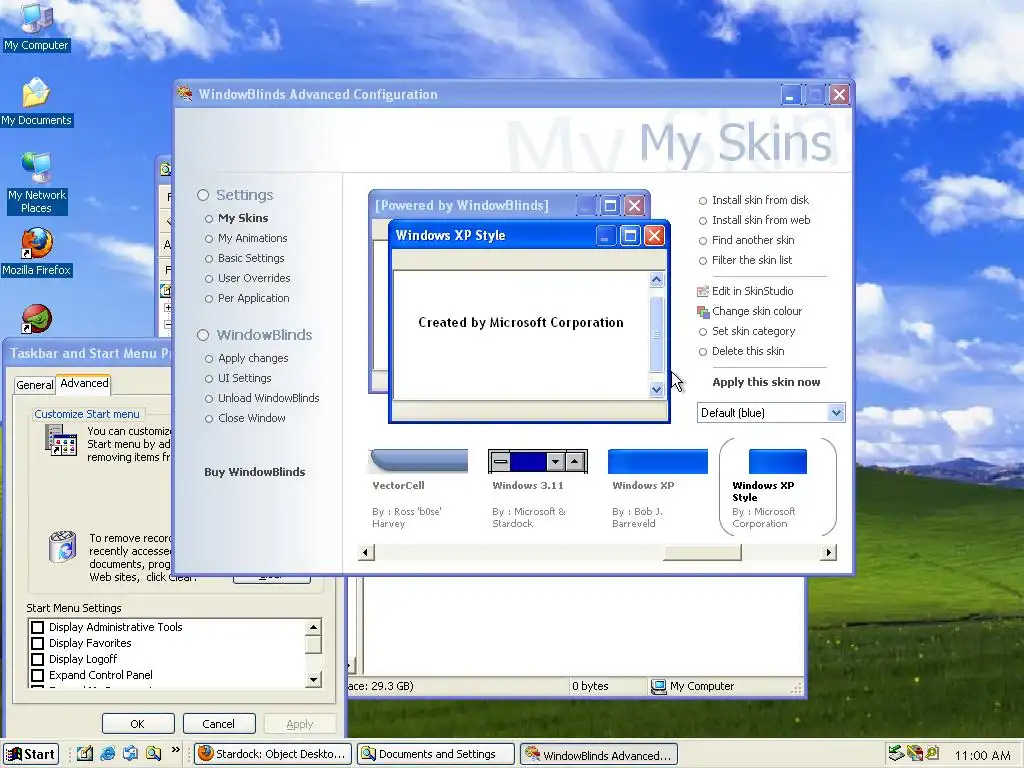
Task: Click the third system tray icon
Action: (932, 753)
